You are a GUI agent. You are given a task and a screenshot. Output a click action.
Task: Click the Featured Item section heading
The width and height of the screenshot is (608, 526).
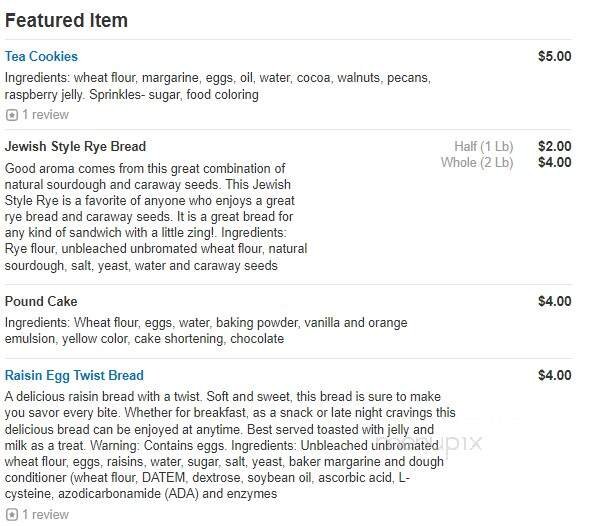pos(66,20)
